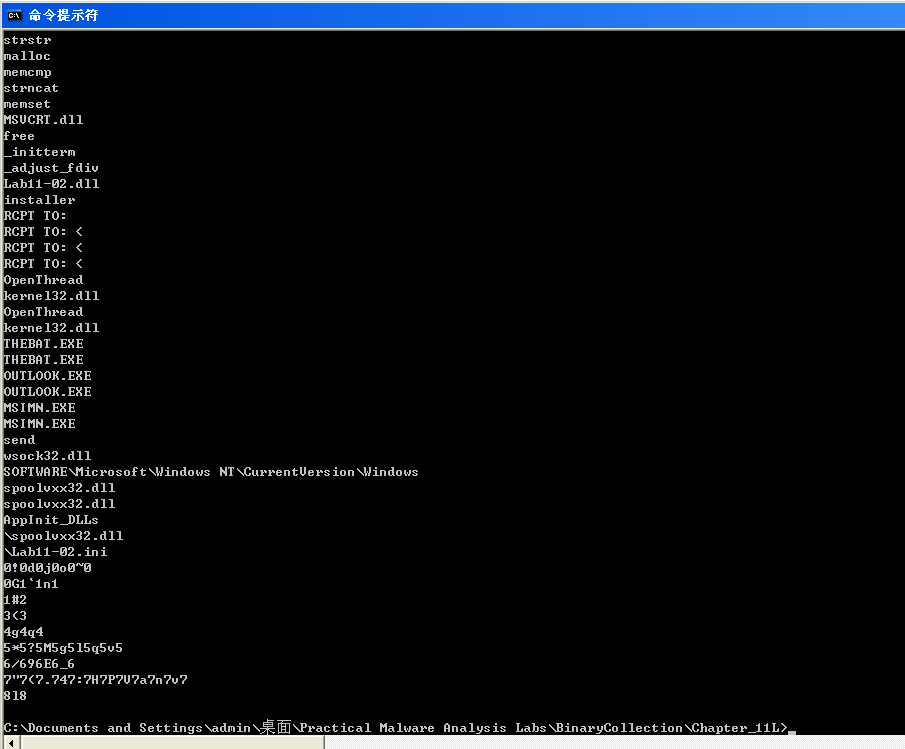Select the AppInit_DLLs string

click(x=51, y=520)
